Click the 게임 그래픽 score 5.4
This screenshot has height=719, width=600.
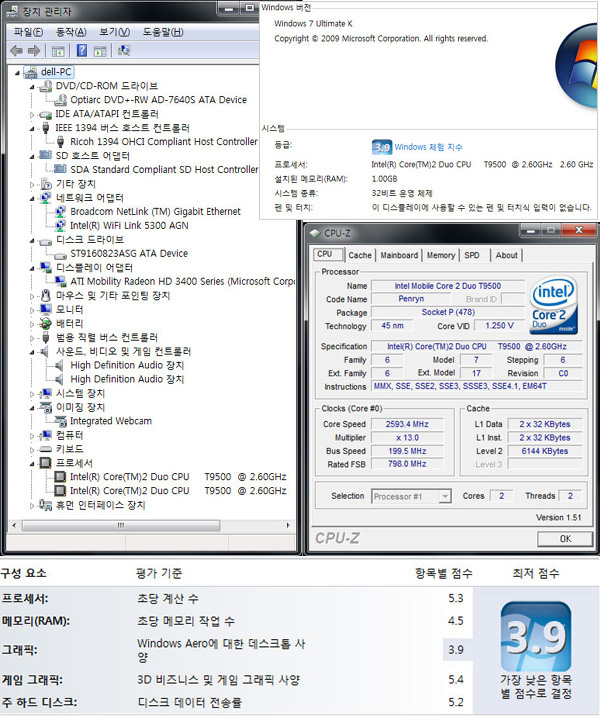(x=456, y=680)
